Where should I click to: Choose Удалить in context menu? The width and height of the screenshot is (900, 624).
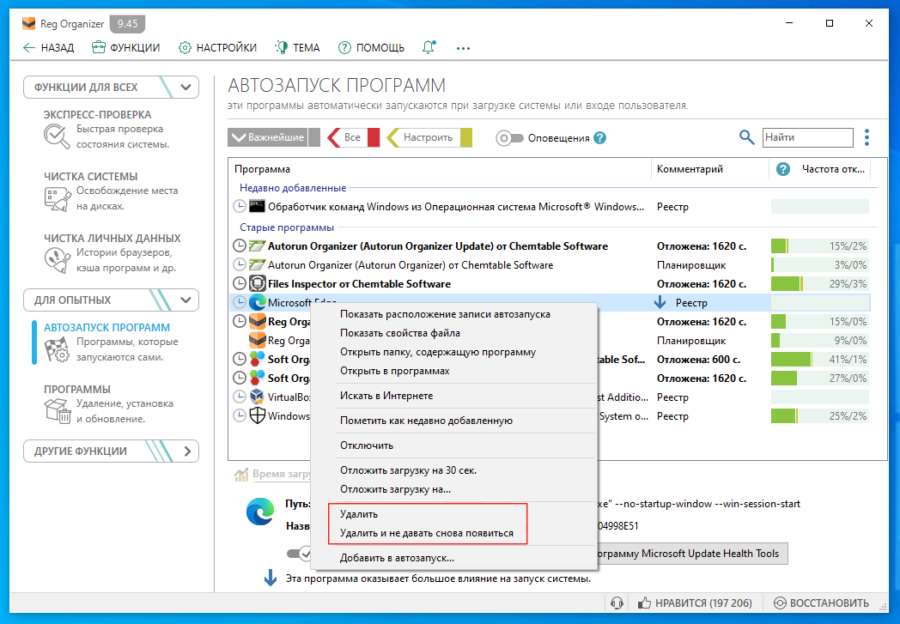359,514
